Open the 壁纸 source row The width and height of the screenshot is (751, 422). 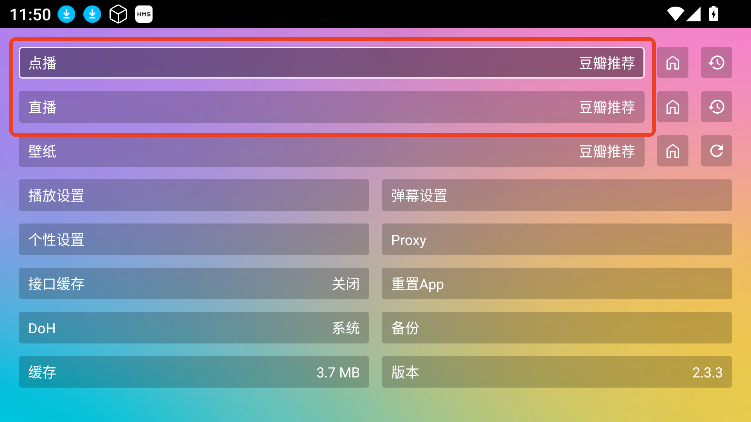coord(331,151)
